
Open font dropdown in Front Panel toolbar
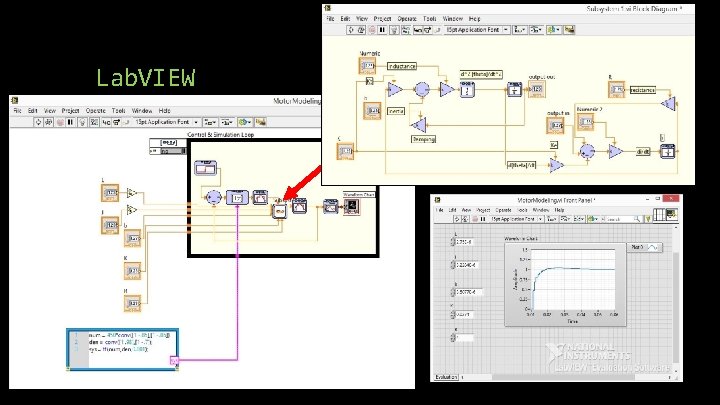[518, 219]
